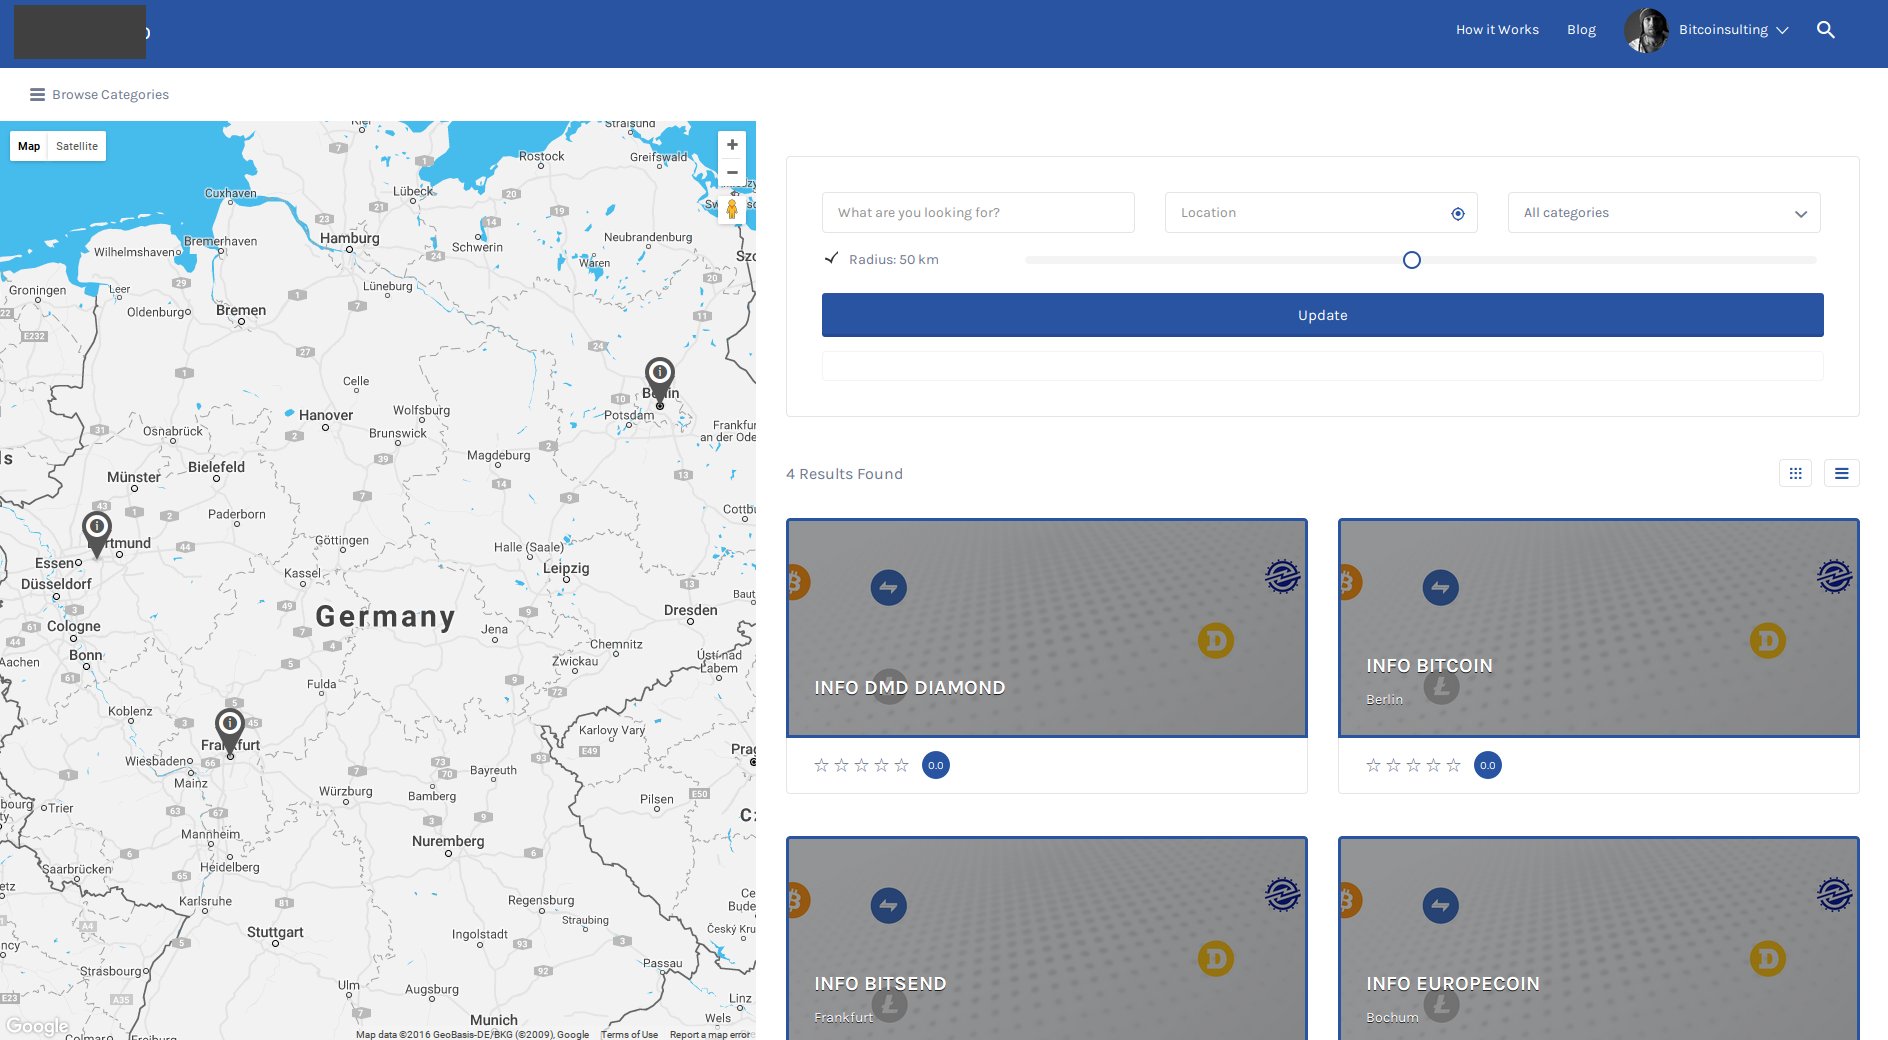Click the radius slider handle
Image resolution: width=1888 pixels, height=1040 pixels.
pyautogui.click(x=1411, y=260)
